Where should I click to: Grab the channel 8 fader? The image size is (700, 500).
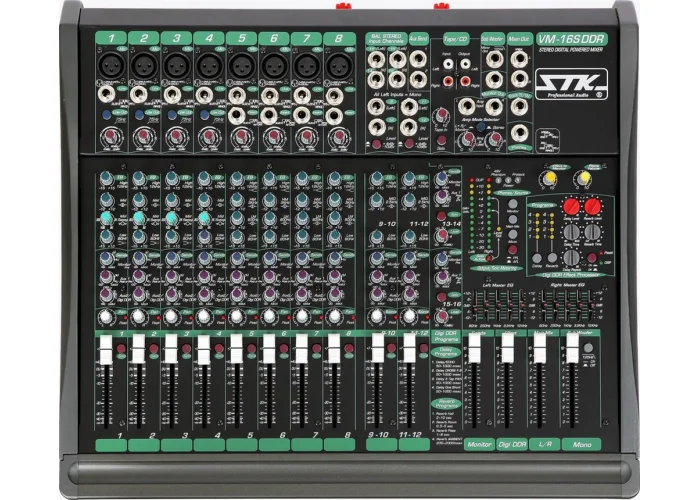(x=333, y=349)
